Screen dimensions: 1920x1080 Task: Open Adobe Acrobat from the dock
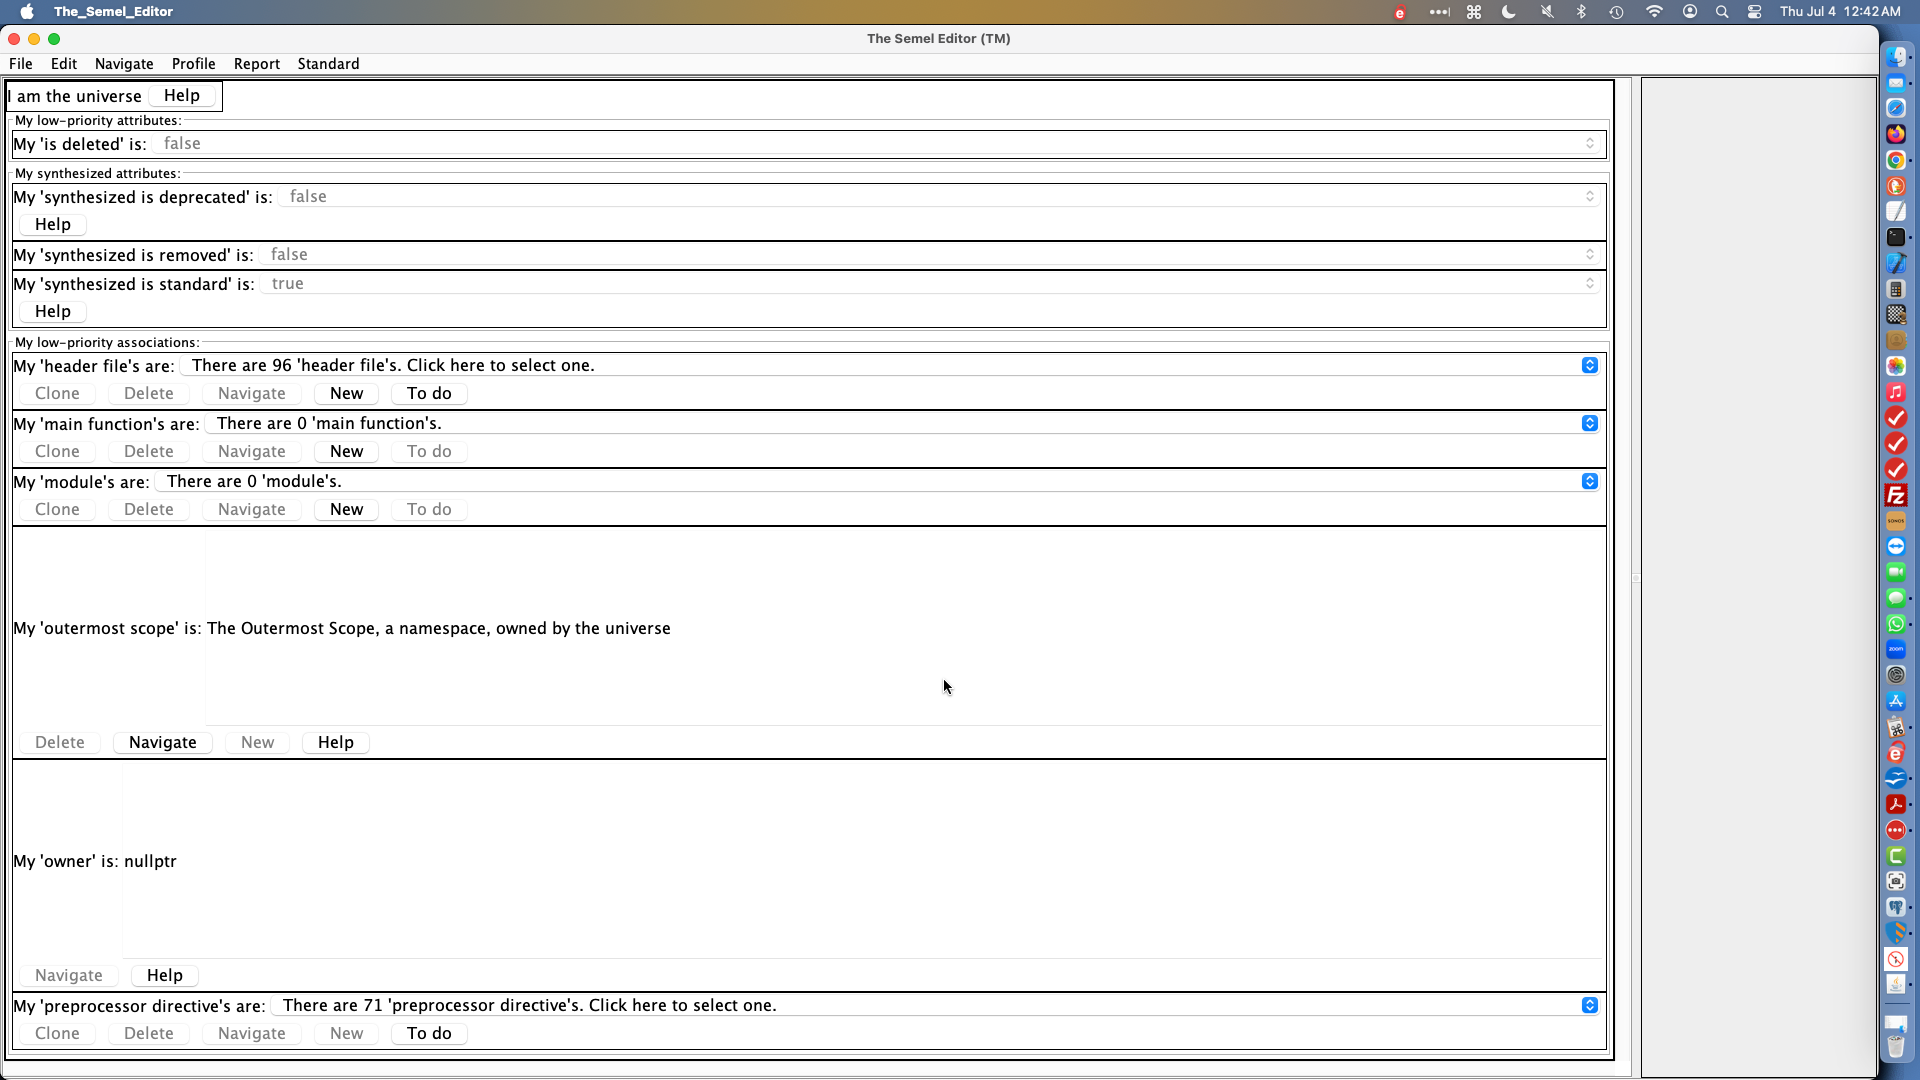click(1896, 804)
